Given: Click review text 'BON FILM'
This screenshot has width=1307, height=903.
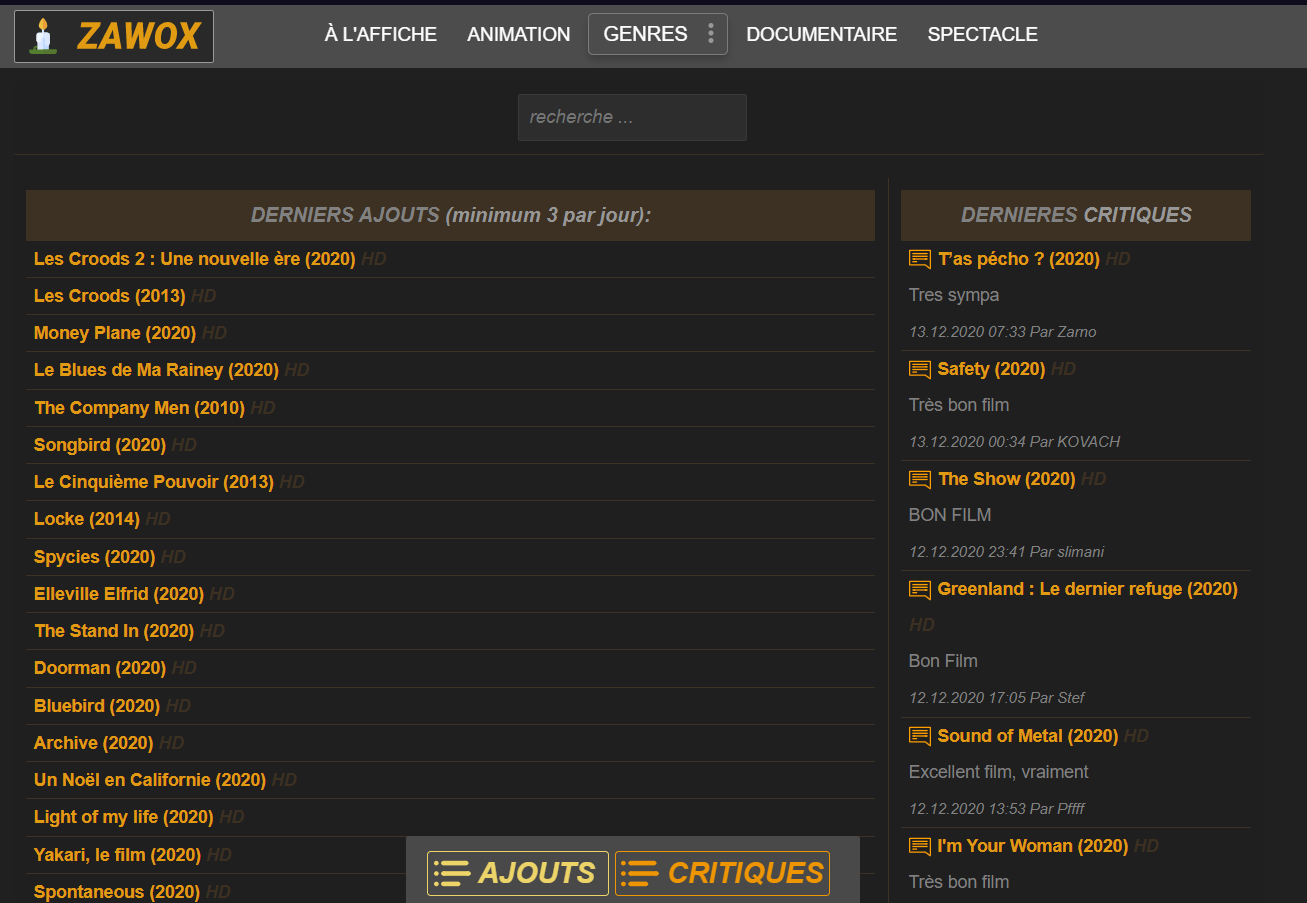Looking at the screenshot, I should click(950, 515).
